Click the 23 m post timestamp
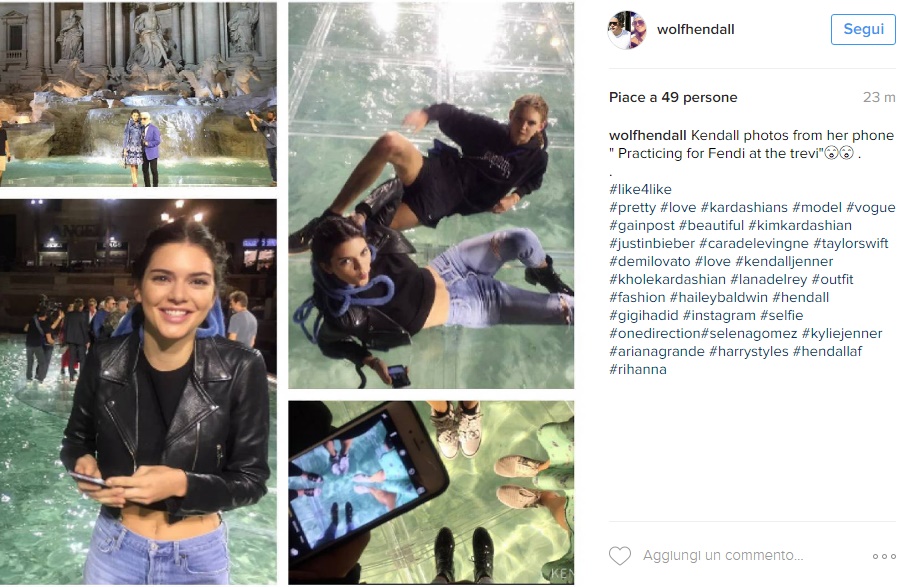This screenshot has height=587, width=897. 879,97
